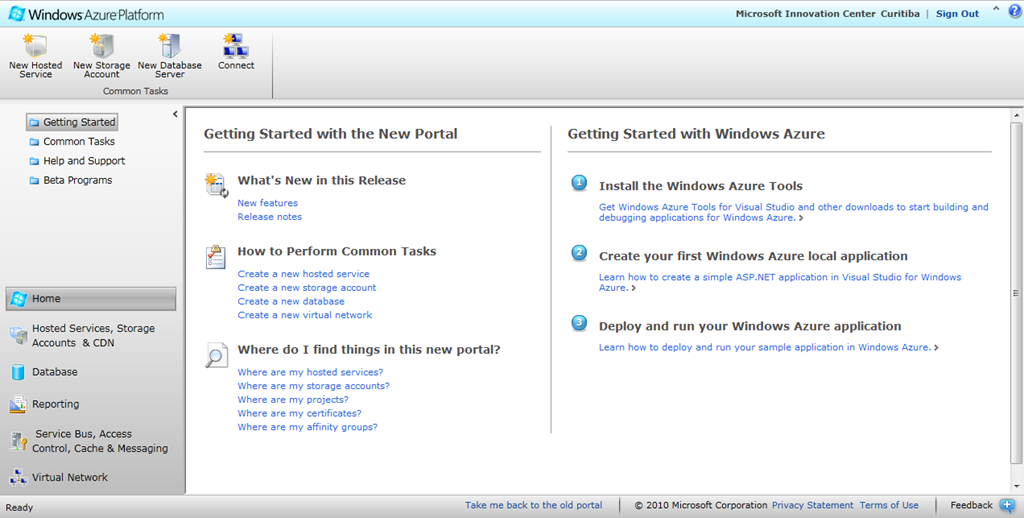
Task: Click the vertical scrollbar thumb
Action: point(1016,293)
